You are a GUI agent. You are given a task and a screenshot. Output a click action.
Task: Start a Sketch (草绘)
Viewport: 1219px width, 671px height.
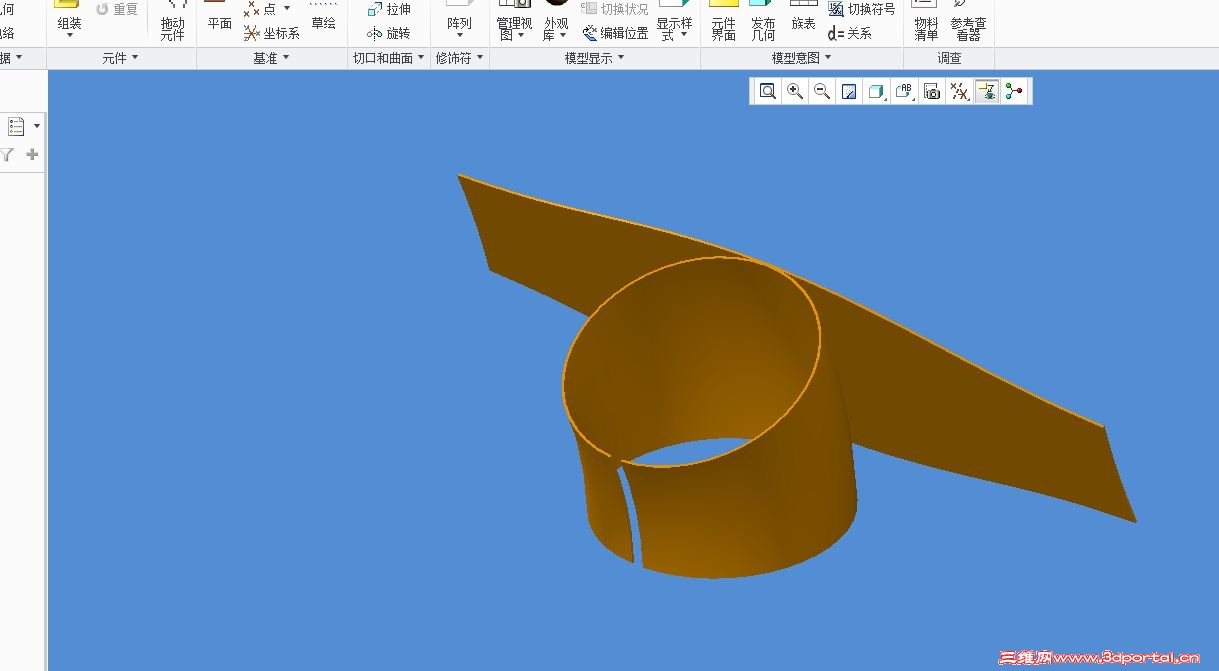coord(323,16)
